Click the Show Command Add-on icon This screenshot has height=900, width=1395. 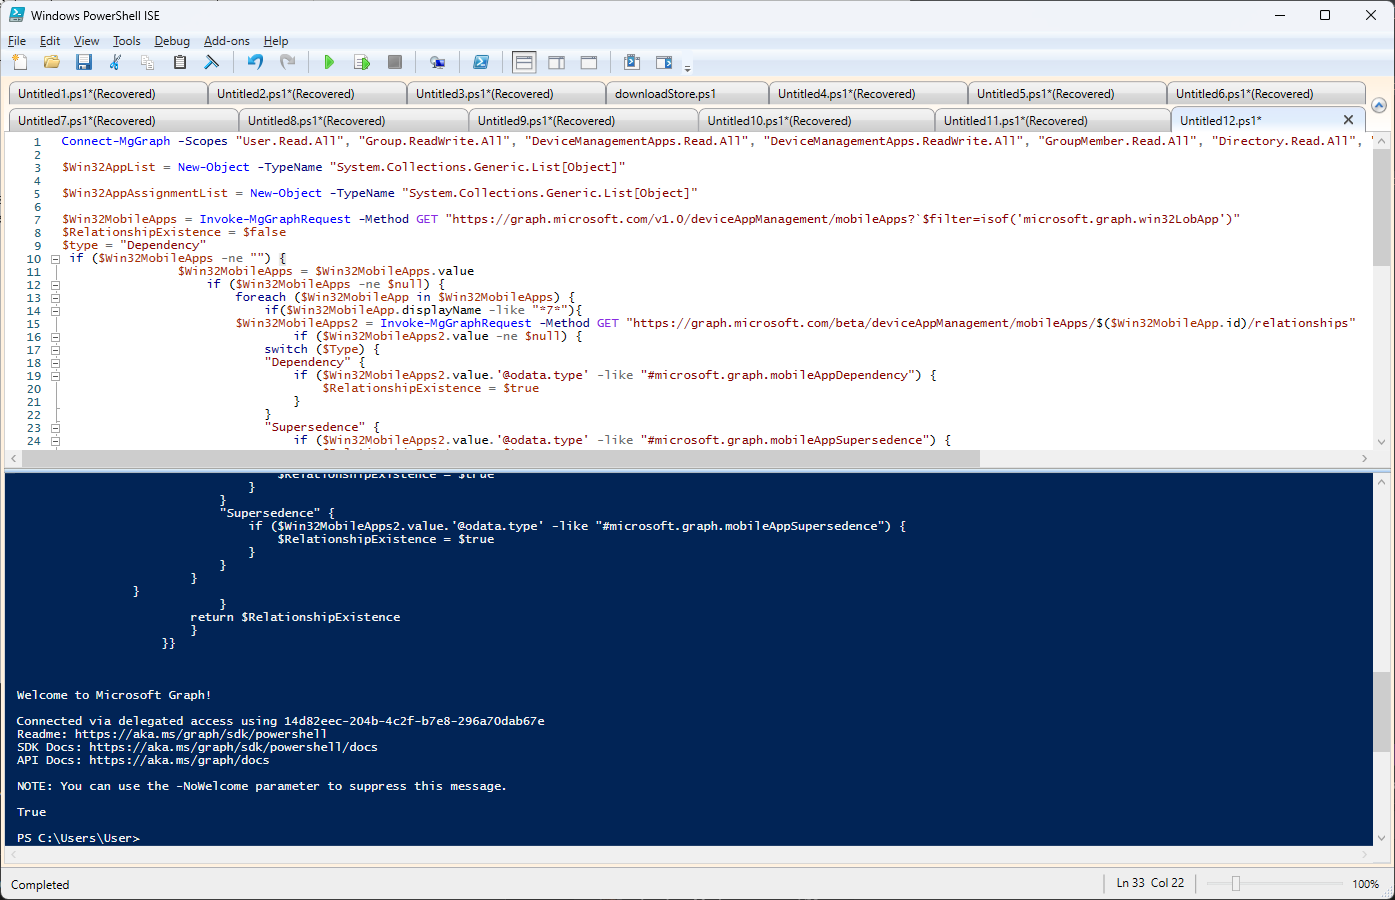[x=664, y=62]
